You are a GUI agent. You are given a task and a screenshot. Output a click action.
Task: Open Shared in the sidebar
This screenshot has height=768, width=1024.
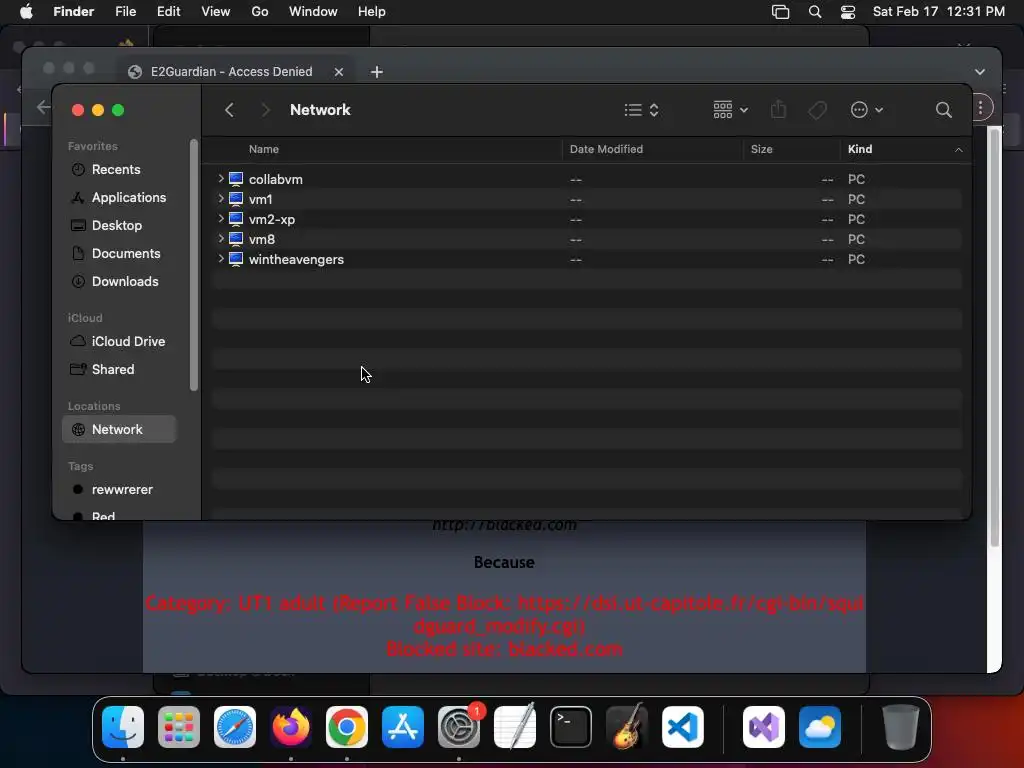tap(119, 370)
